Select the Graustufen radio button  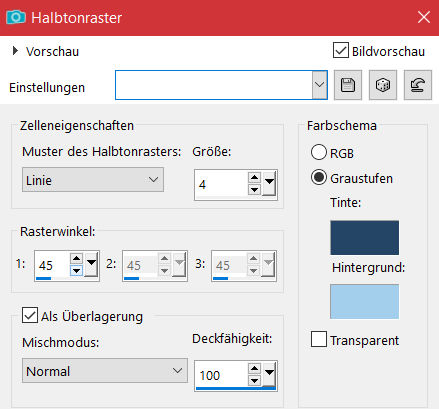coord(319,177)
